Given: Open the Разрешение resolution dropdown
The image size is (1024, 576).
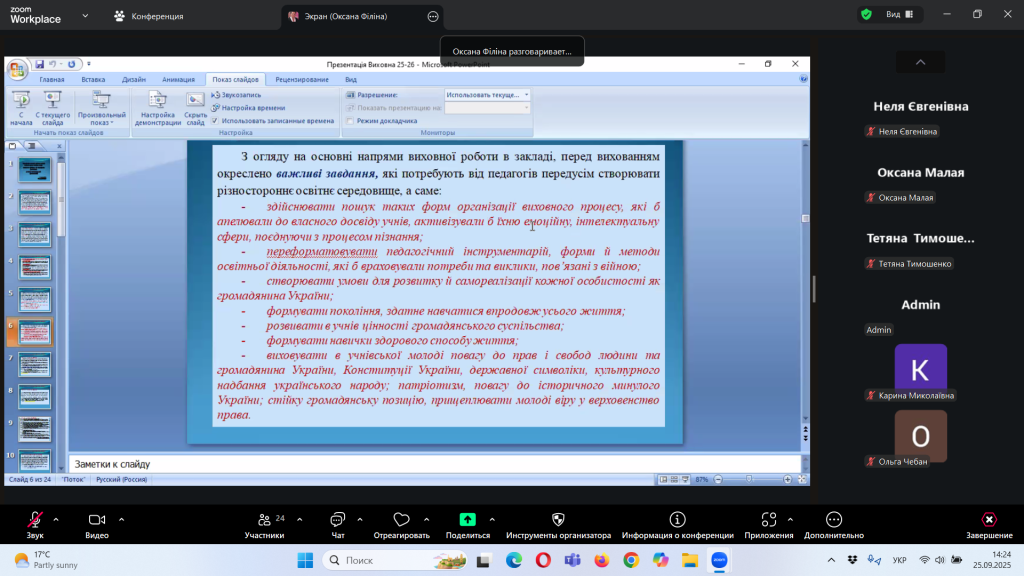Looking at the screenshot, I should pyautogui.click(x=487, y=95).
